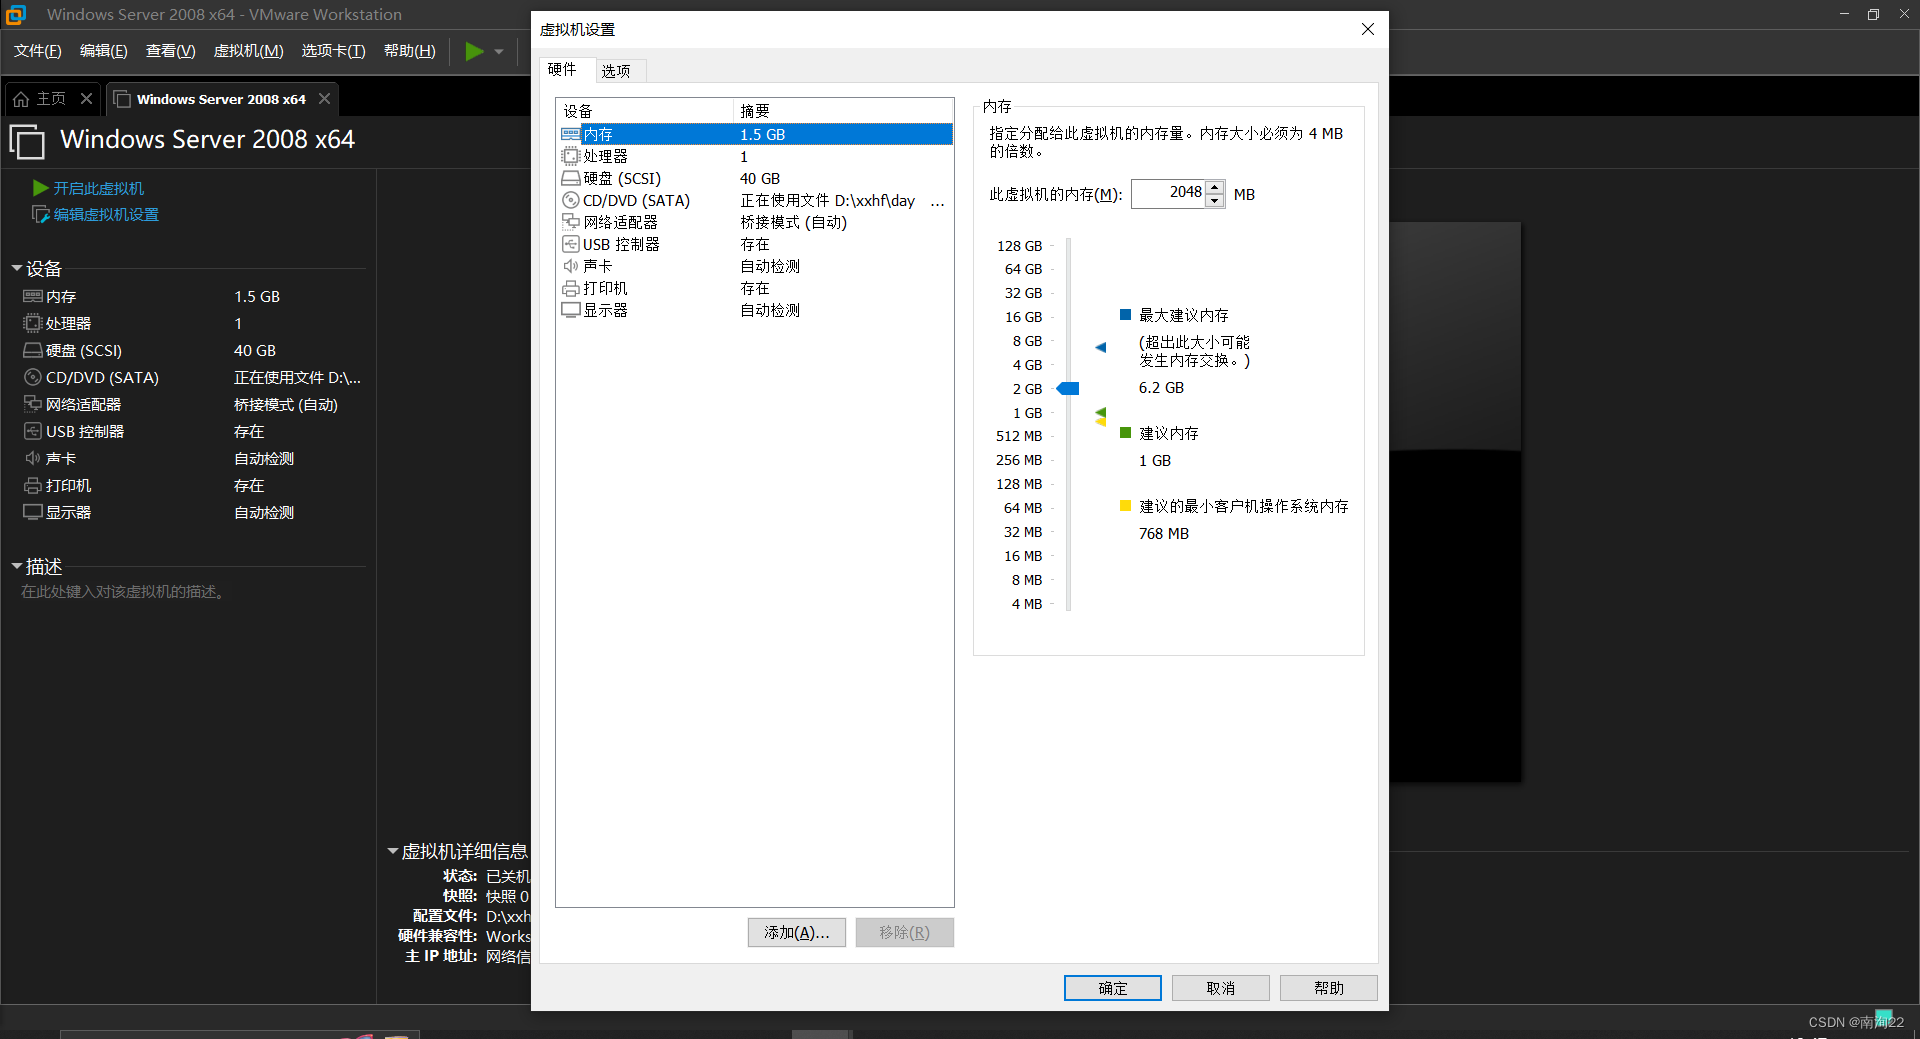Click memory icon in main window device list
This screenshot has height=1039, width=1920.
click(x=32, y=296)
